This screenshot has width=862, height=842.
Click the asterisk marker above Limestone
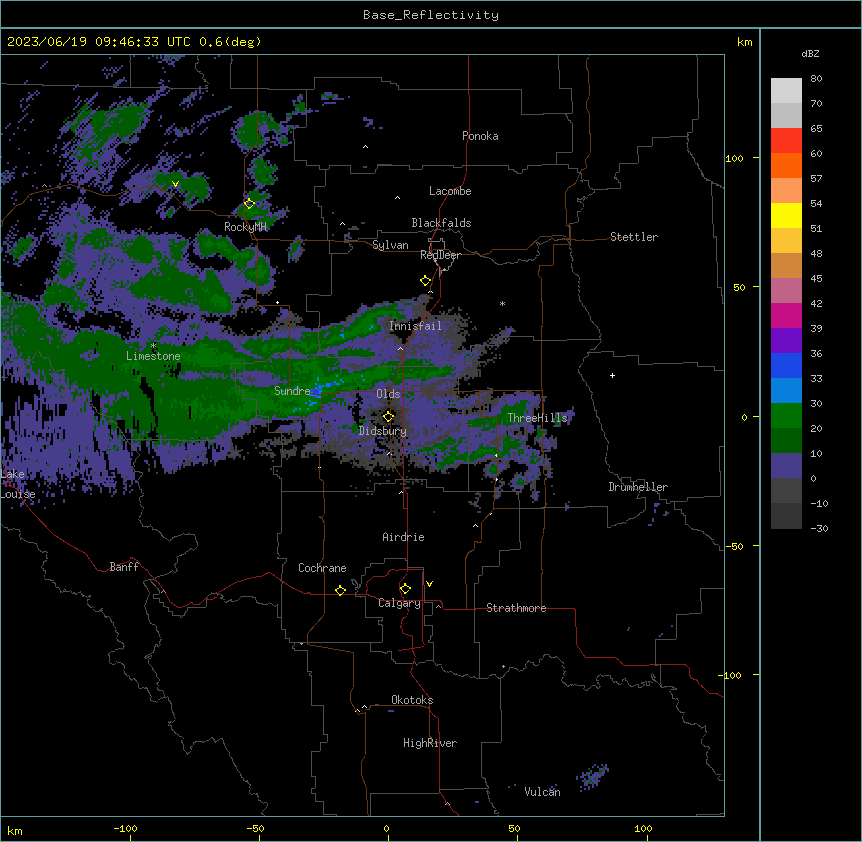(x=153, y=346)
